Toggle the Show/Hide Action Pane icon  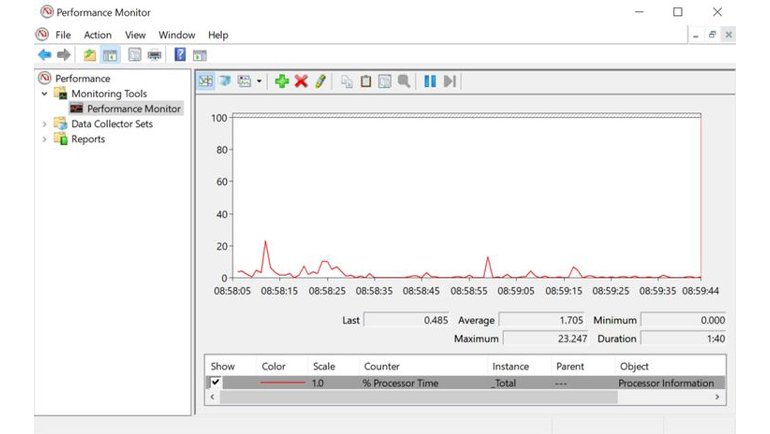(199, 55)
